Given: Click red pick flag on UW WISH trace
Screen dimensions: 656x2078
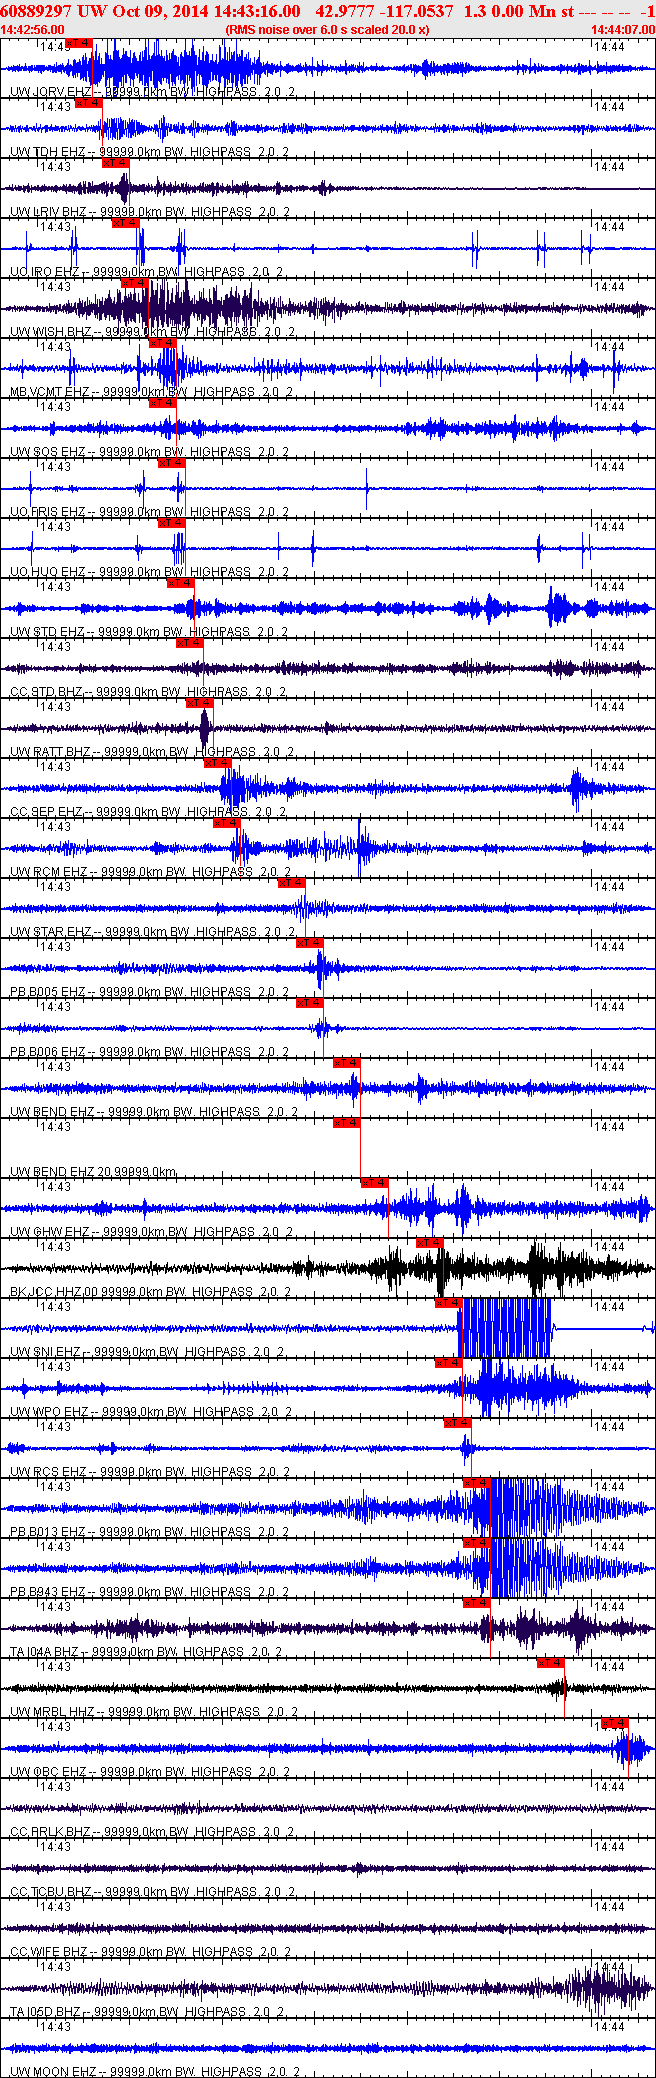Looking at the screenshot, I should (x=134, y=283).
